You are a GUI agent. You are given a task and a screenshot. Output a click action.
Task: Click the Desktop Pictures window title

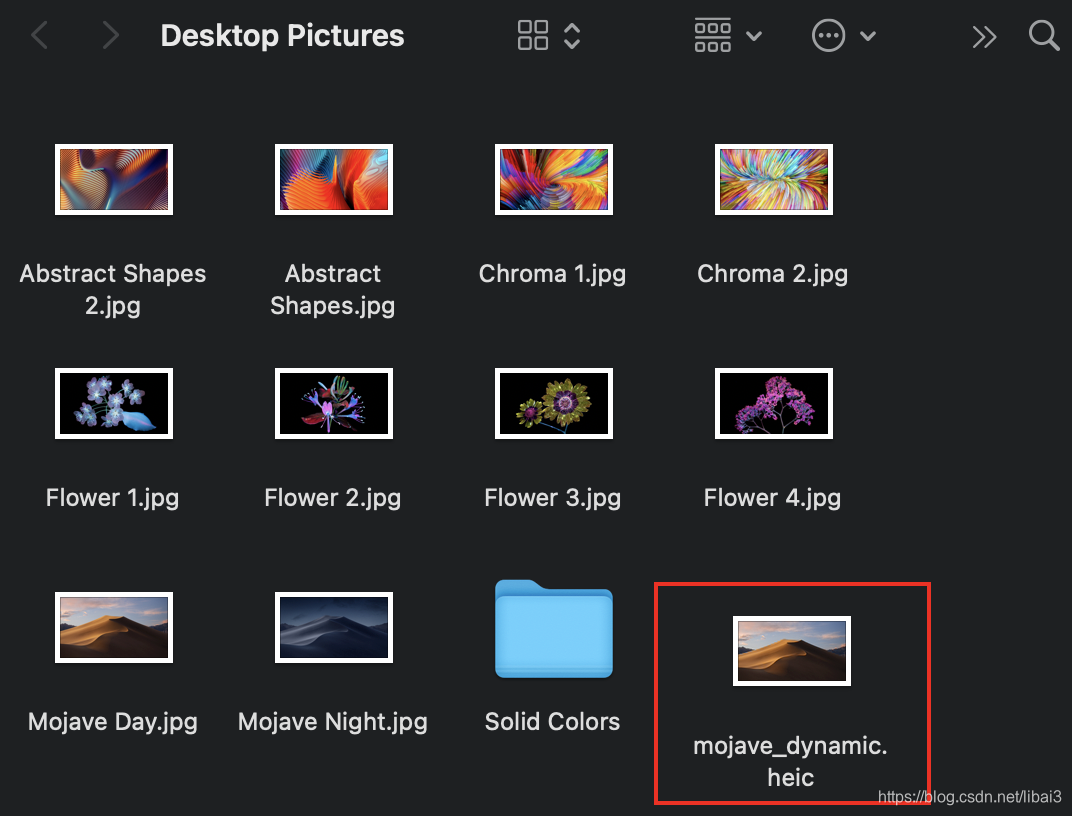282,36
